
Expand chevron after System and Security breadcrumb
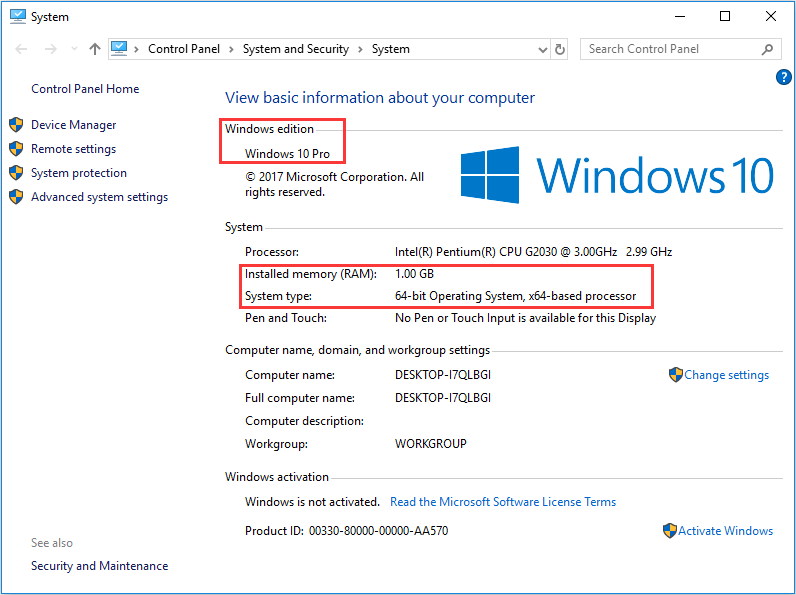[360, 49]
